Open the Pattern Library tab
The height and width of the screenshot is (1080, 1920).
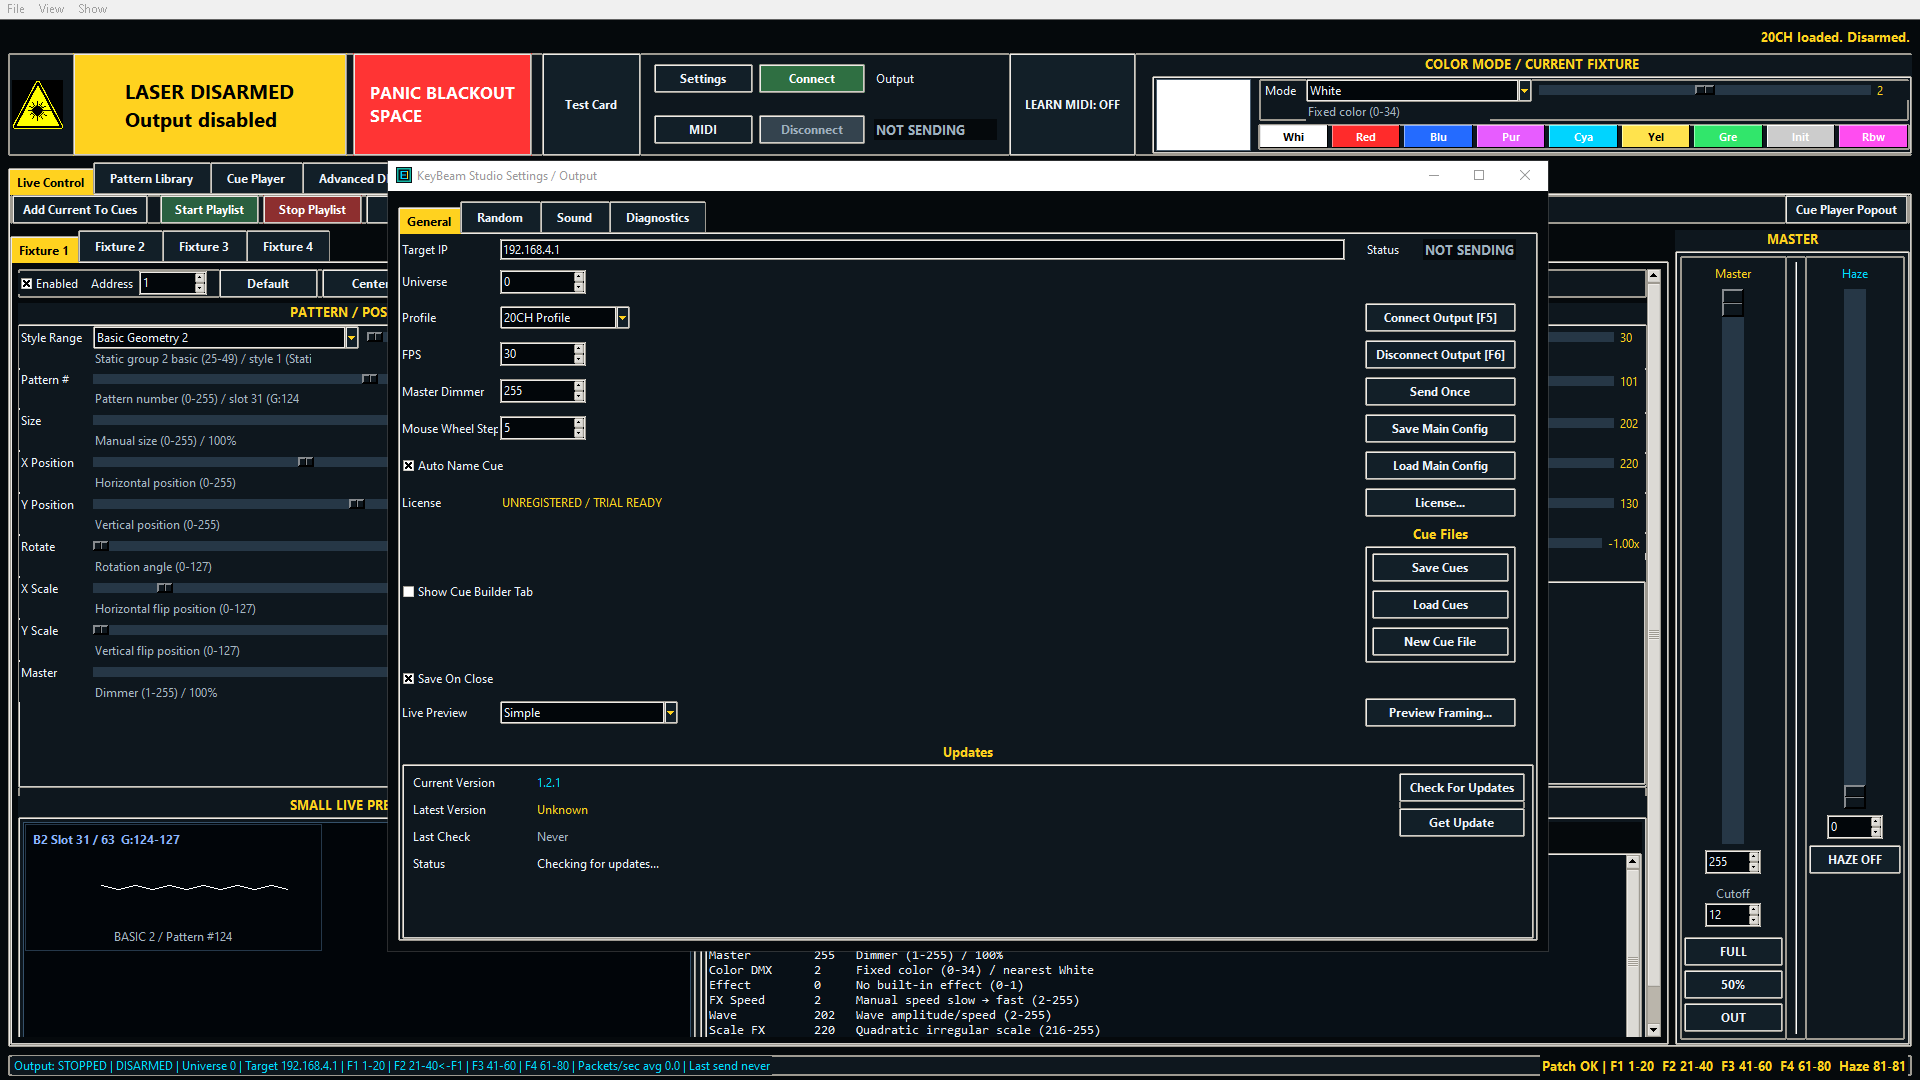[151, 179]
